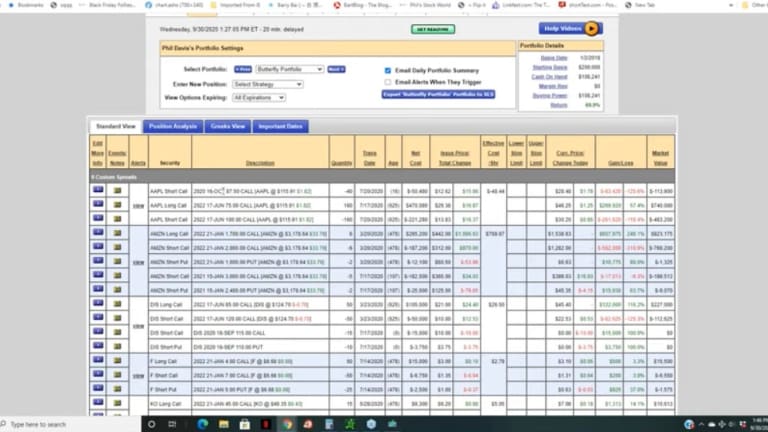This screenshot has width=768, height=432.
Task: Sort by Description column header
Action: (x=260, y=163)
